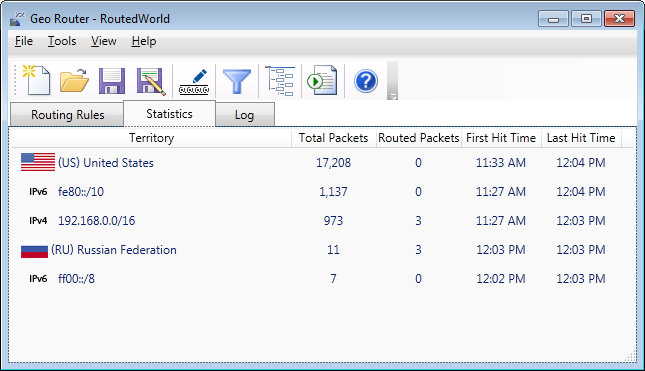Select the (RU) Russian Federation row
645x371 pixels.
click(x=322, y=250)
